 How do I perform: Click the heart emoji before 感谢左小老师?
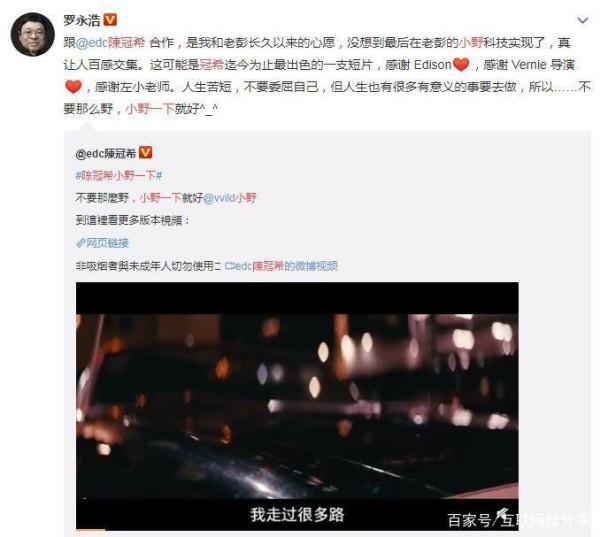73,87
